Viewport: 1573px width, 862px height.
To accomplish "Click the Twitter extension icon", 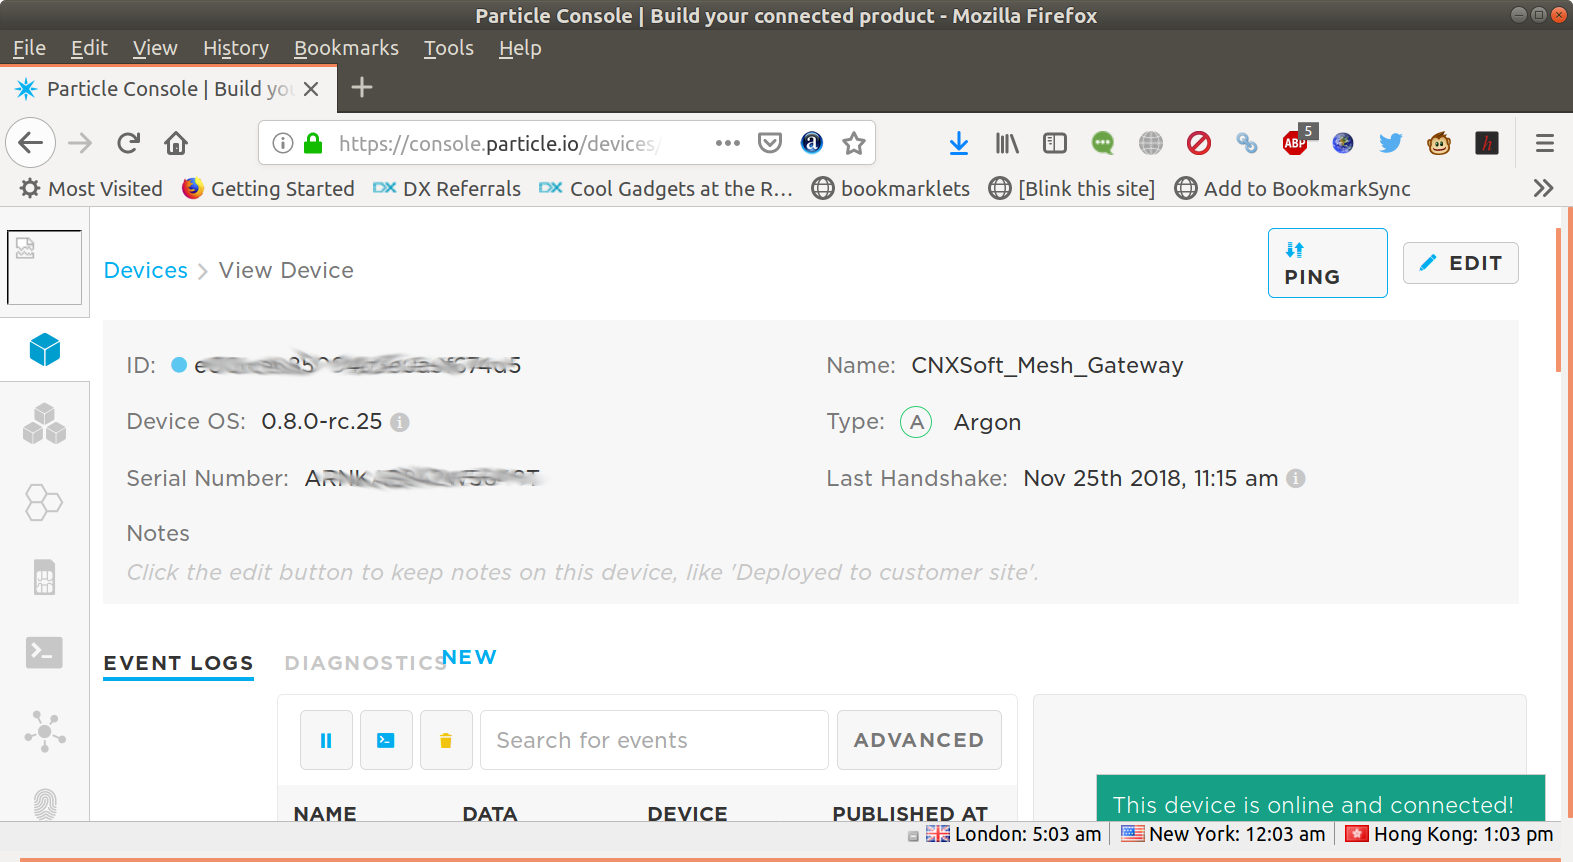I will pyautogui.click(x=1391, y=143).
